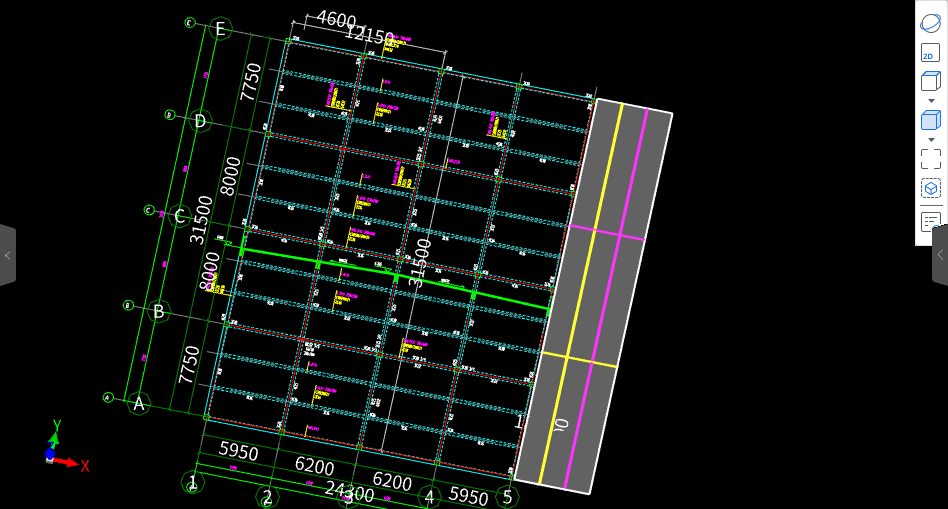The image size is (948, 509).
Task: Click the XYZ coordinate axis indicator
Action: pyautogui.click(x=65, y=445)
